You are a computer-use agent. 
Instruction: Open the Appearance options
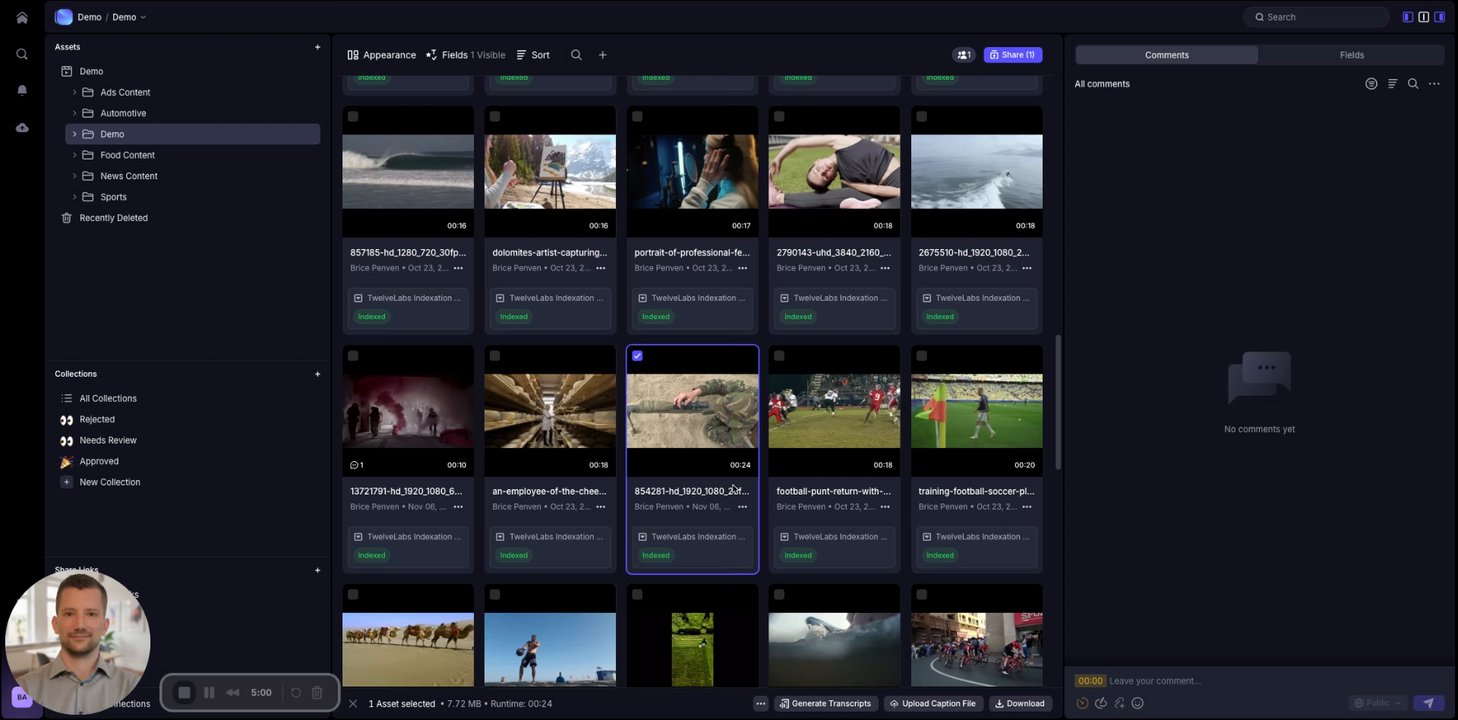click(381, 55)
